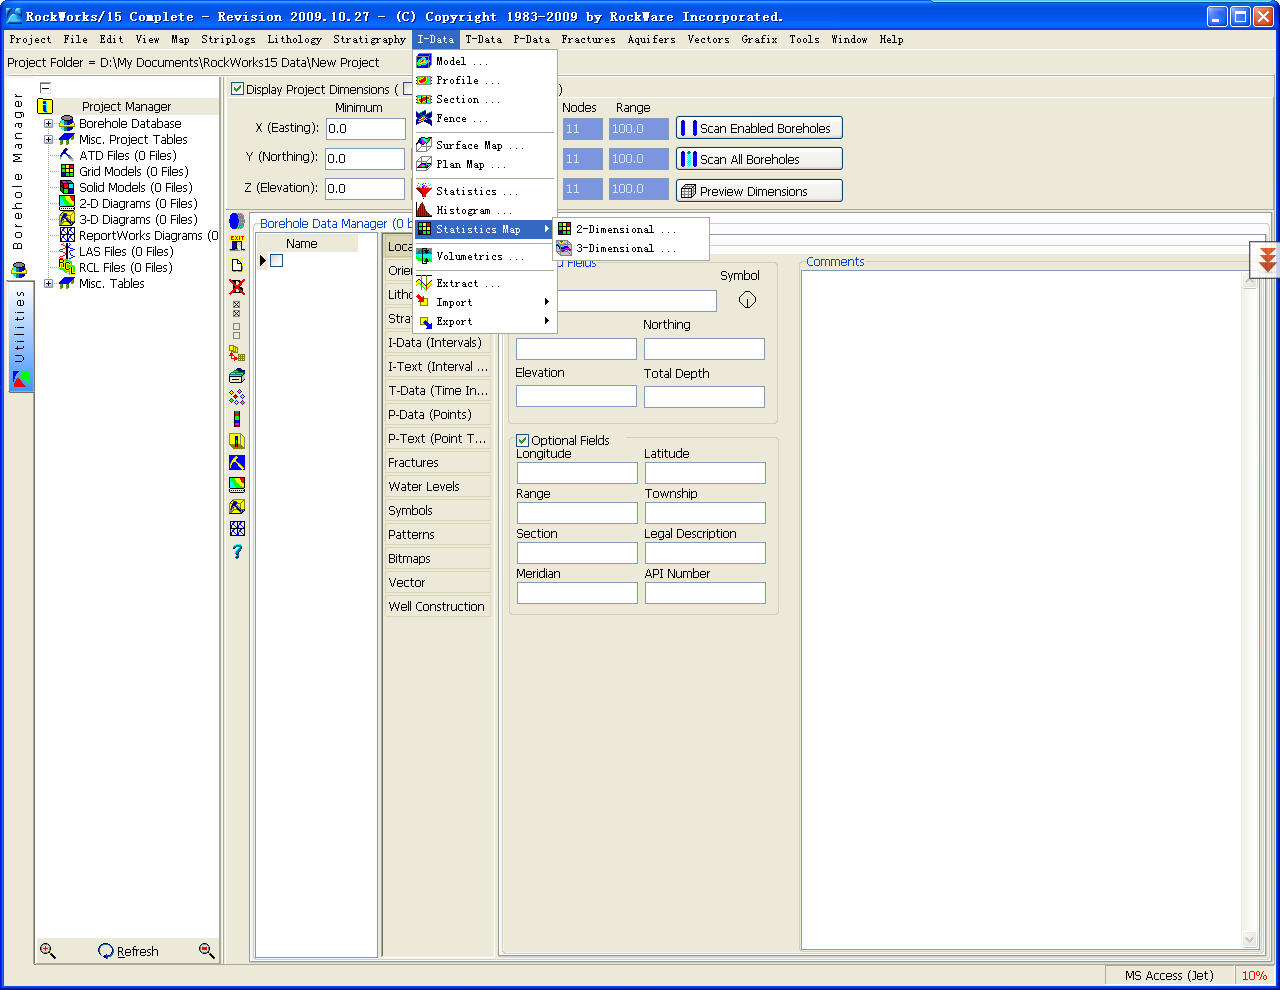Viewport: 1280px width, 990px height.
Task: Click the EXIT toolbar icon
Action: point(237,243)
